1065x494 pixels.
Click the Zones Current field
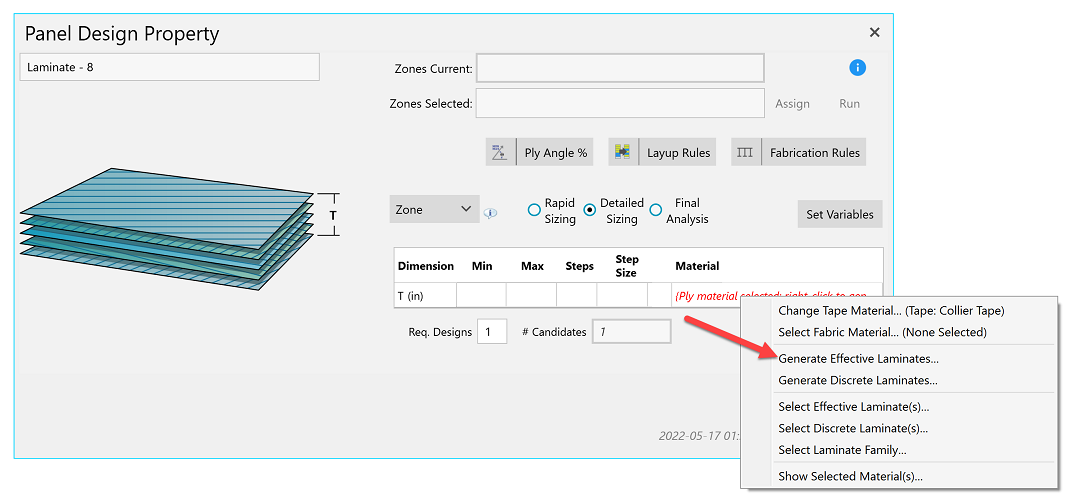tap(620, 68)
